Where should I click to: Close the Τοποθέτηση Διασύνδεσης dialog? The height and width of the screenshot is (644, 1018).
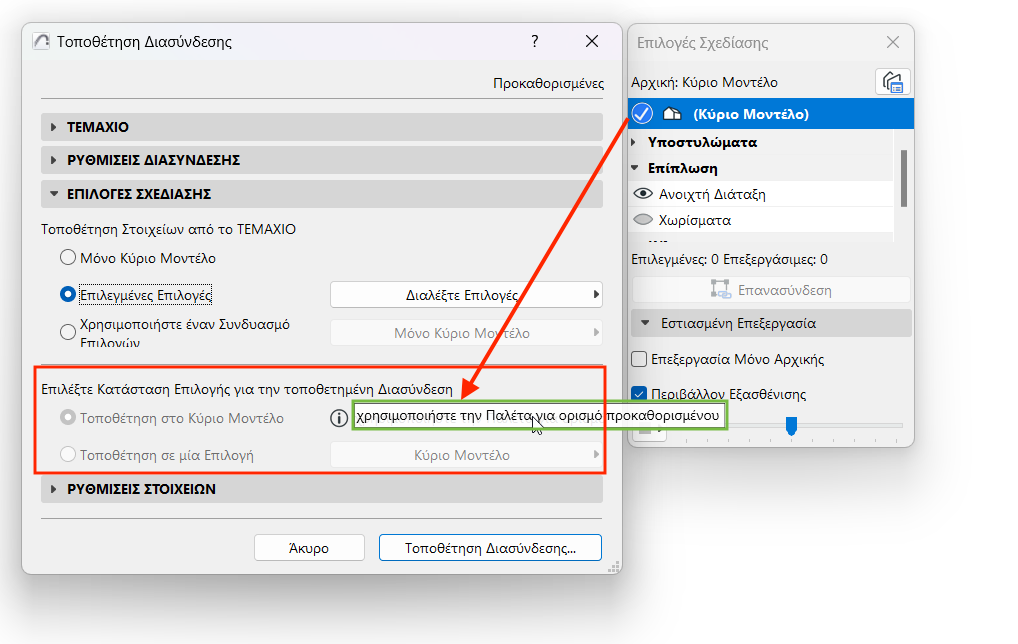(591, 42)
